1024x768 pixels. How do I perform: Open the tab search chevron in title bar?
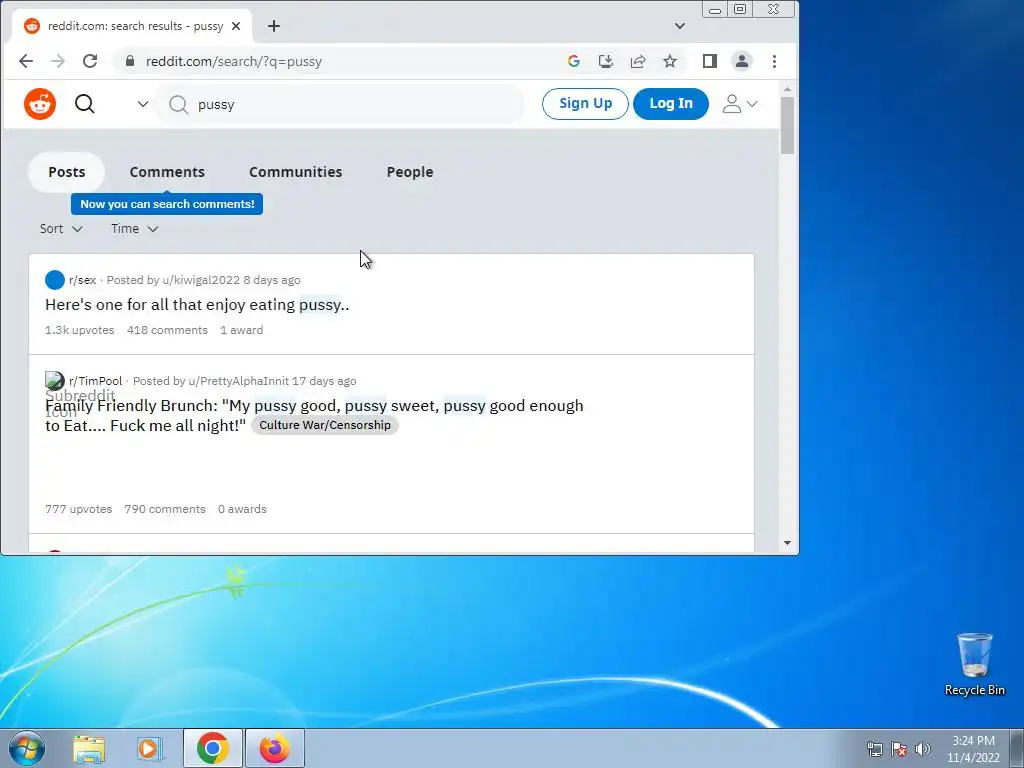tap(680, 26)
